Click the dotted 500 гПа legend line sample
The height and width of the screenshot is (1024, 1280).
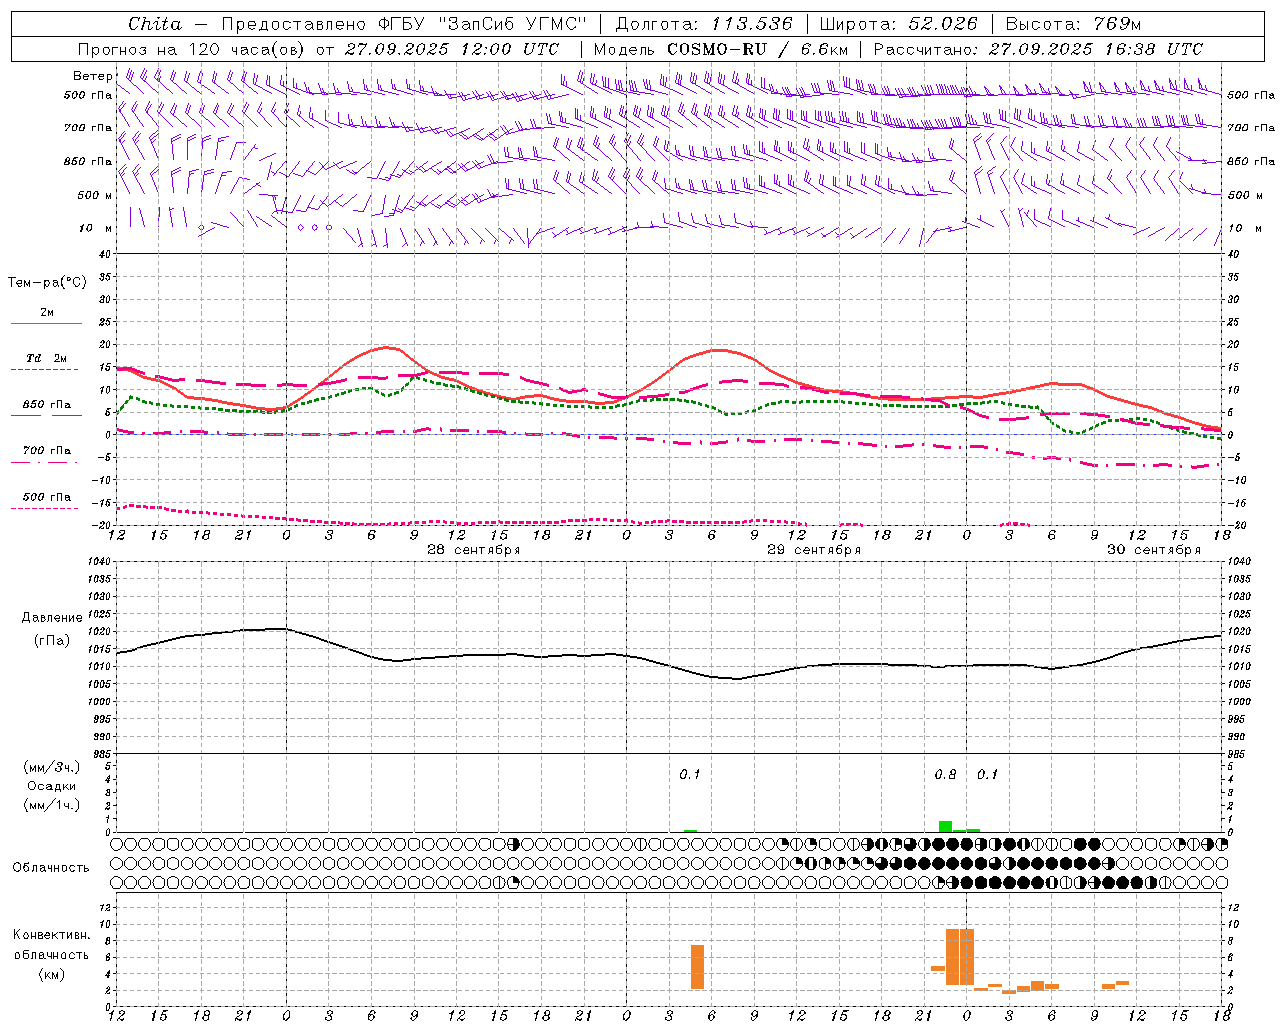click(44, 508)
